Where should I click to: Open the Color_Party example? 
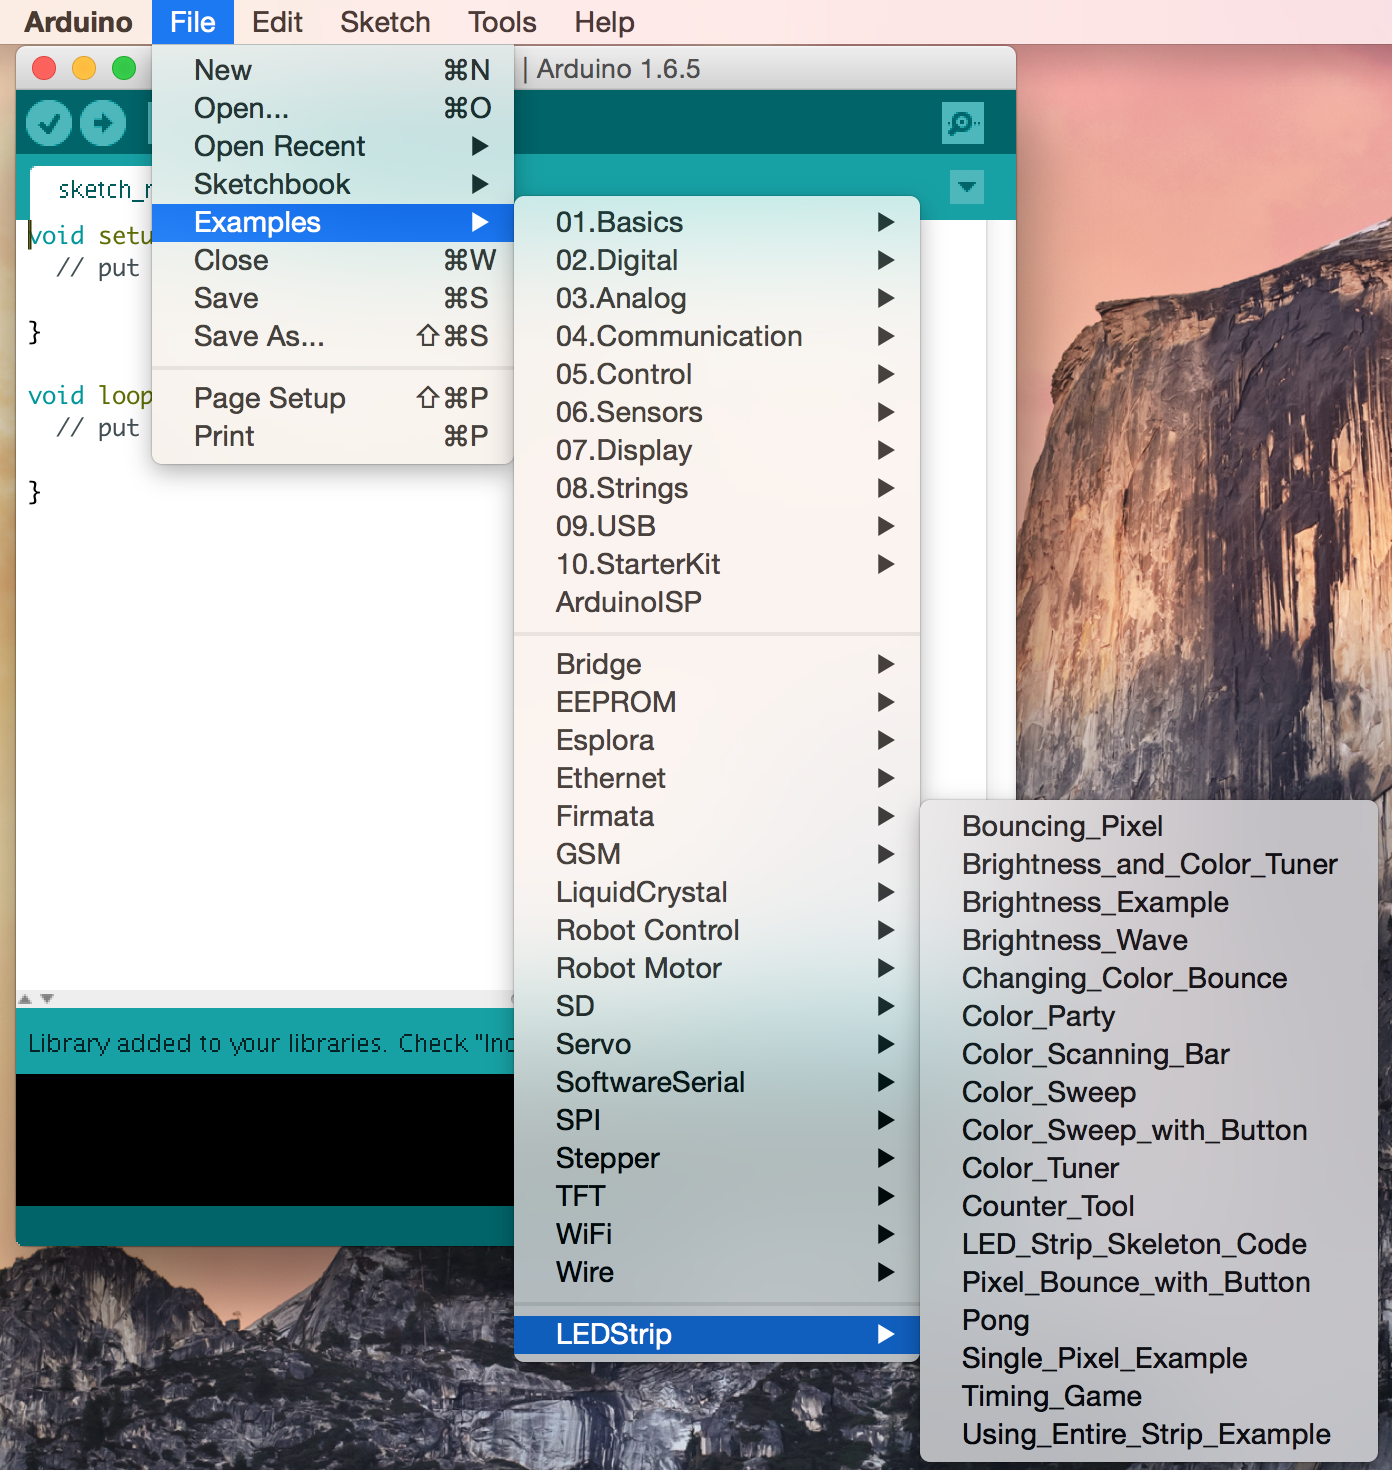pyautogui.click(x=1149, y=1016)
